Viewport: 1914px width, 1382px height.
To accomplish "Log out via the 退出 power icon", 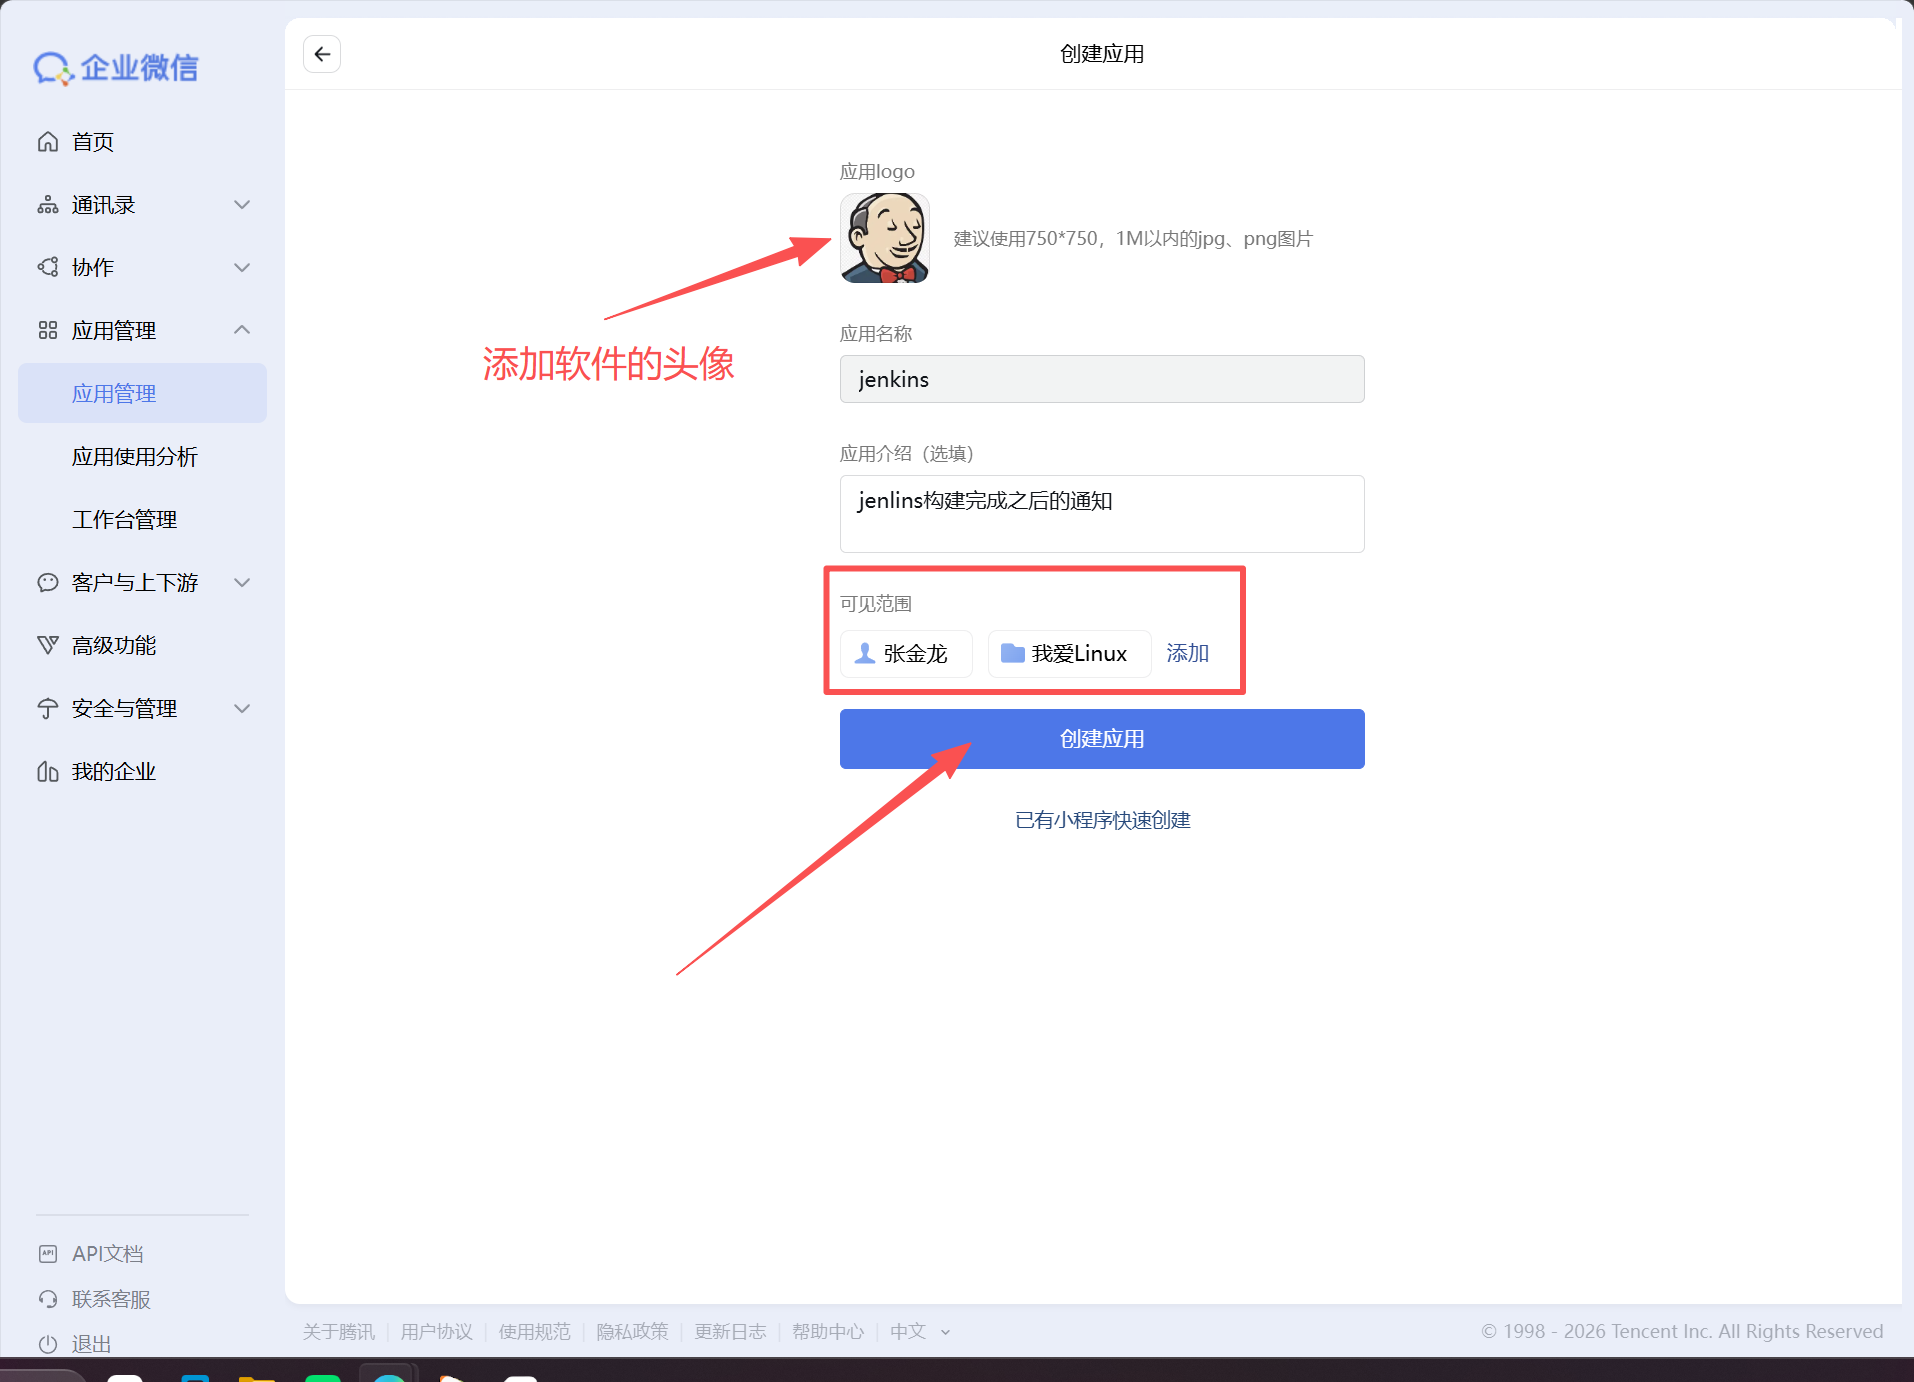I will pyautogui.click(x=48, y=1344).
